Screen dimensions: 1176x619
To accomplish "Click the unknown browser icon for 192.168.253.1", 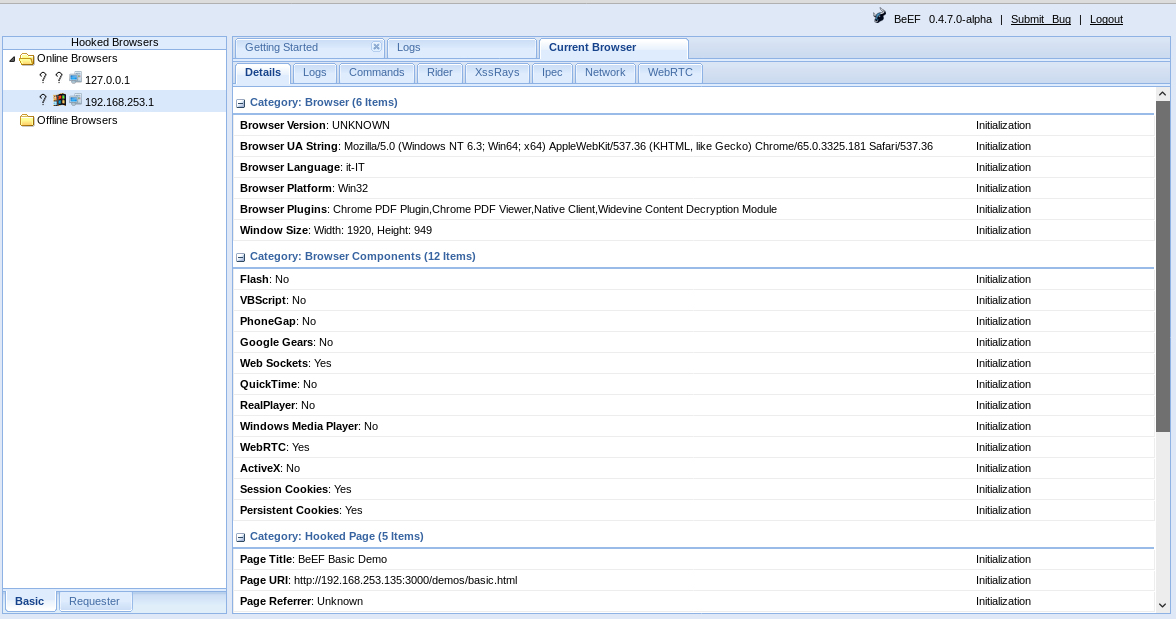I will pos(43,100).
